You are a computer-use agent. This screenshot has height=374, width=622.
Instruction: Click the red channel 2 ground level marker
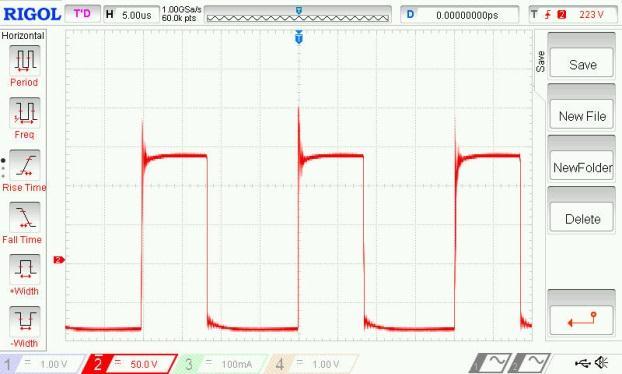[59, 260]
